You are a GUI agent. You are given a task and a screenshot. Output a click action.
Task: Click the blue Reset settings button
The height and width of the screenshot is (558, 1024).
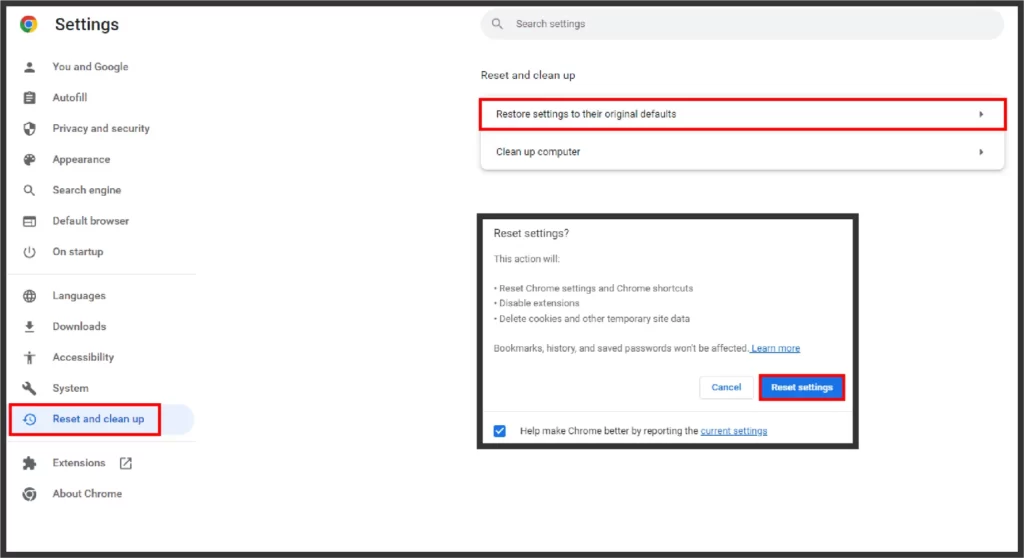[x=801, y=387]
